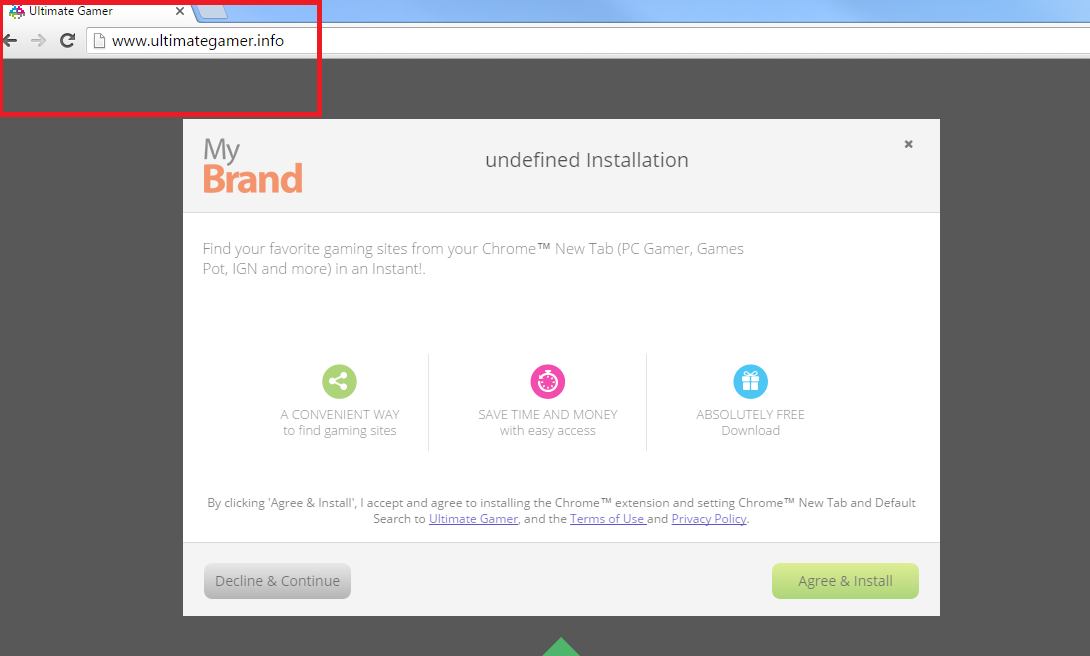Click the Agree & Install button
1090x656 pixels.
click(845, 581)
